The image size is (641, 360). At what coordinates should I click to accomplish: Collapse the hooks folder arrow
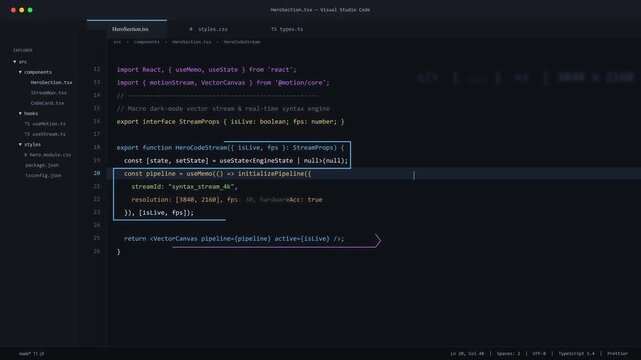click(x=20, y=113)
